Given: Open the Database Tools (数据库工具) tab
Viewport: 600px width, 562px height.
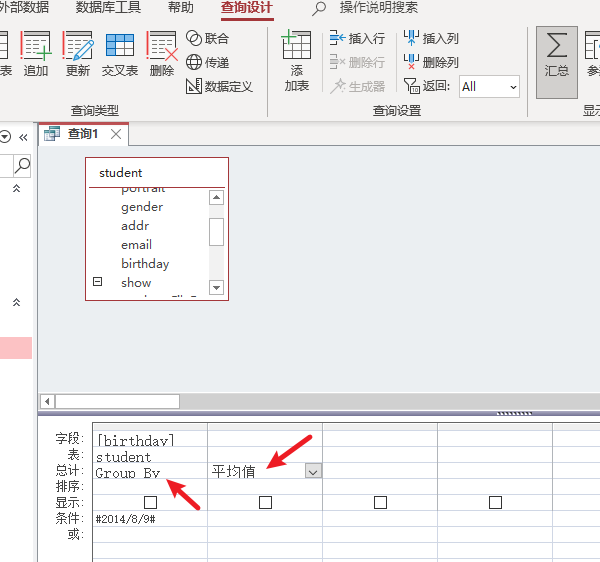Looking at the screenshot, I should tap(108, 8).
